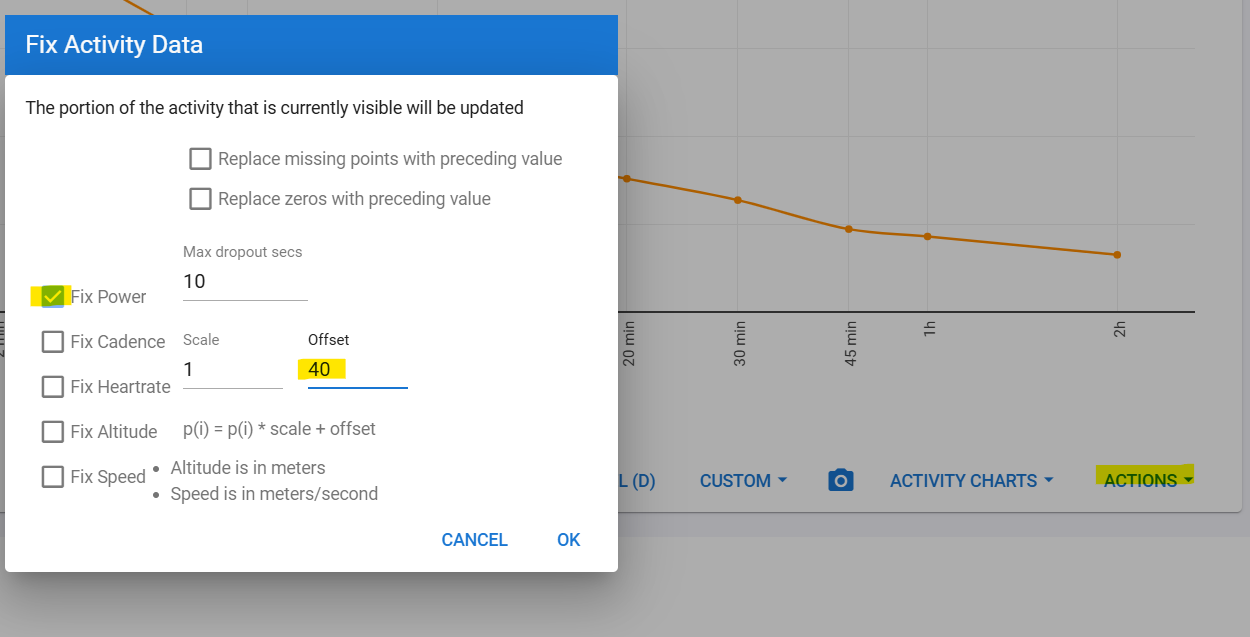Focus the Max dropout secs field
Screen dimensions: 1250x637
pos(245,282)
